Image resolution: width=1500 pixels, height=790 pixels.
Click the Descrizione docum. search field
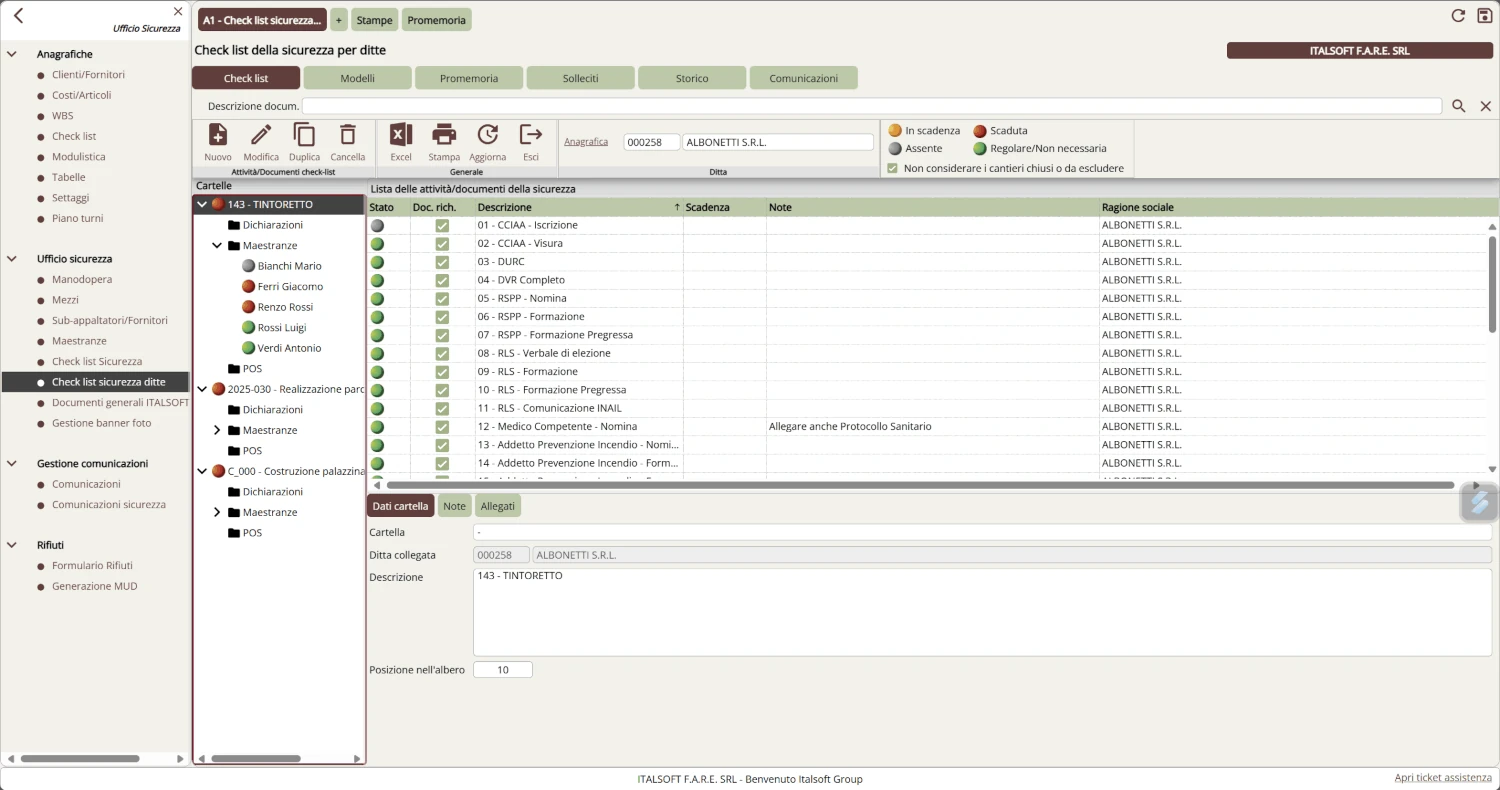point(870,106)
